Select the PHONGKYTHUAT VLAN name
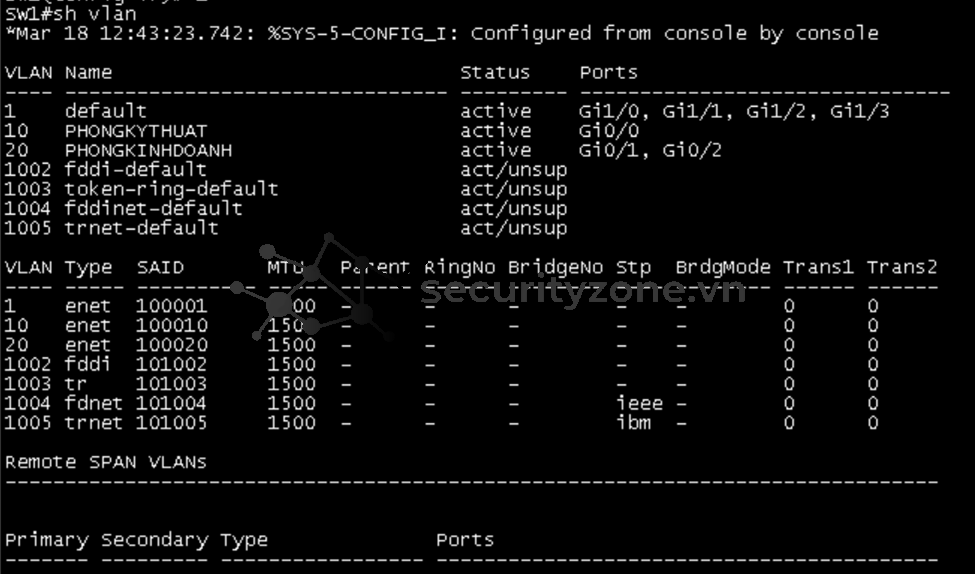Viewport: 975px width, 574px height. [x=136, y=131]
